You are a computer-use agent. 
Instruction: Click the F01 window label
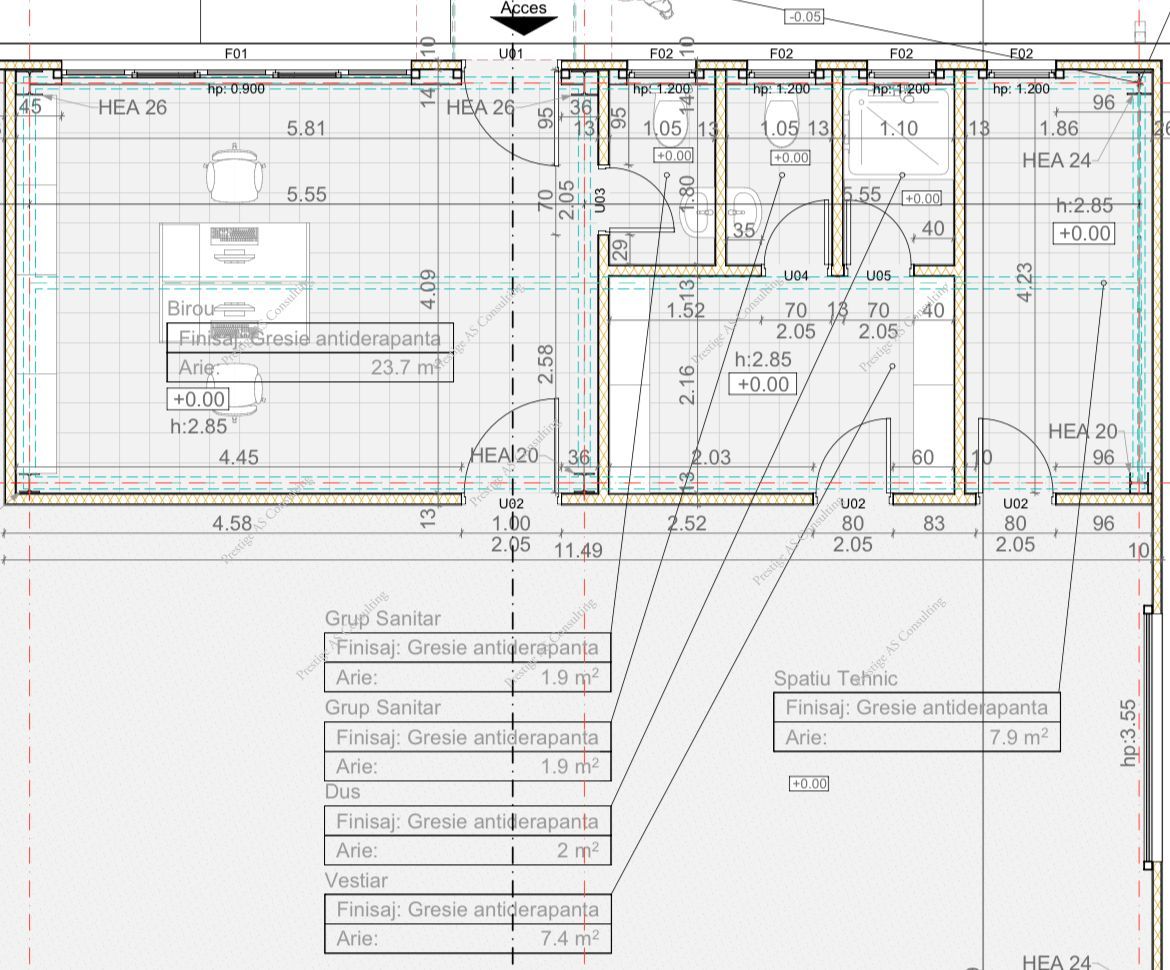(x=236, y=54)
